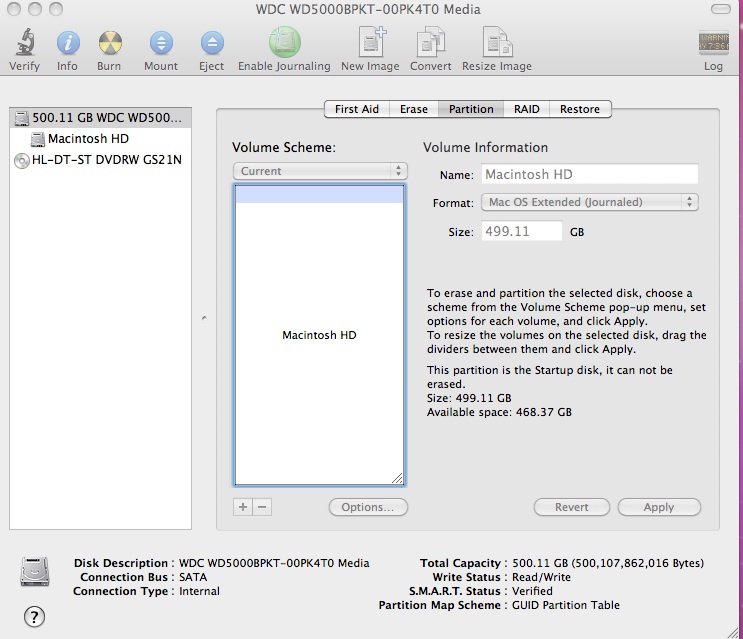Click the Size field 499.11
This screenshot has width=743, height=639.
522,231
